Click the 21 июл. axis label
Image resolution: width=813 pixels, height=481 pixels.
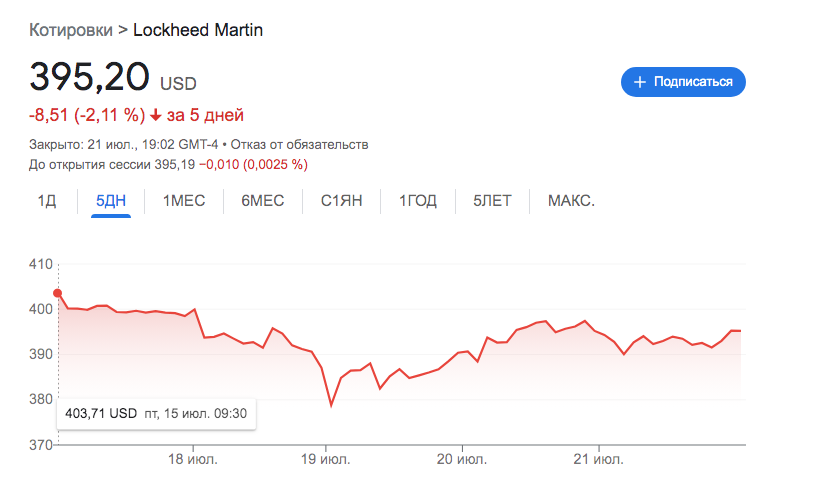coord(598,459)
